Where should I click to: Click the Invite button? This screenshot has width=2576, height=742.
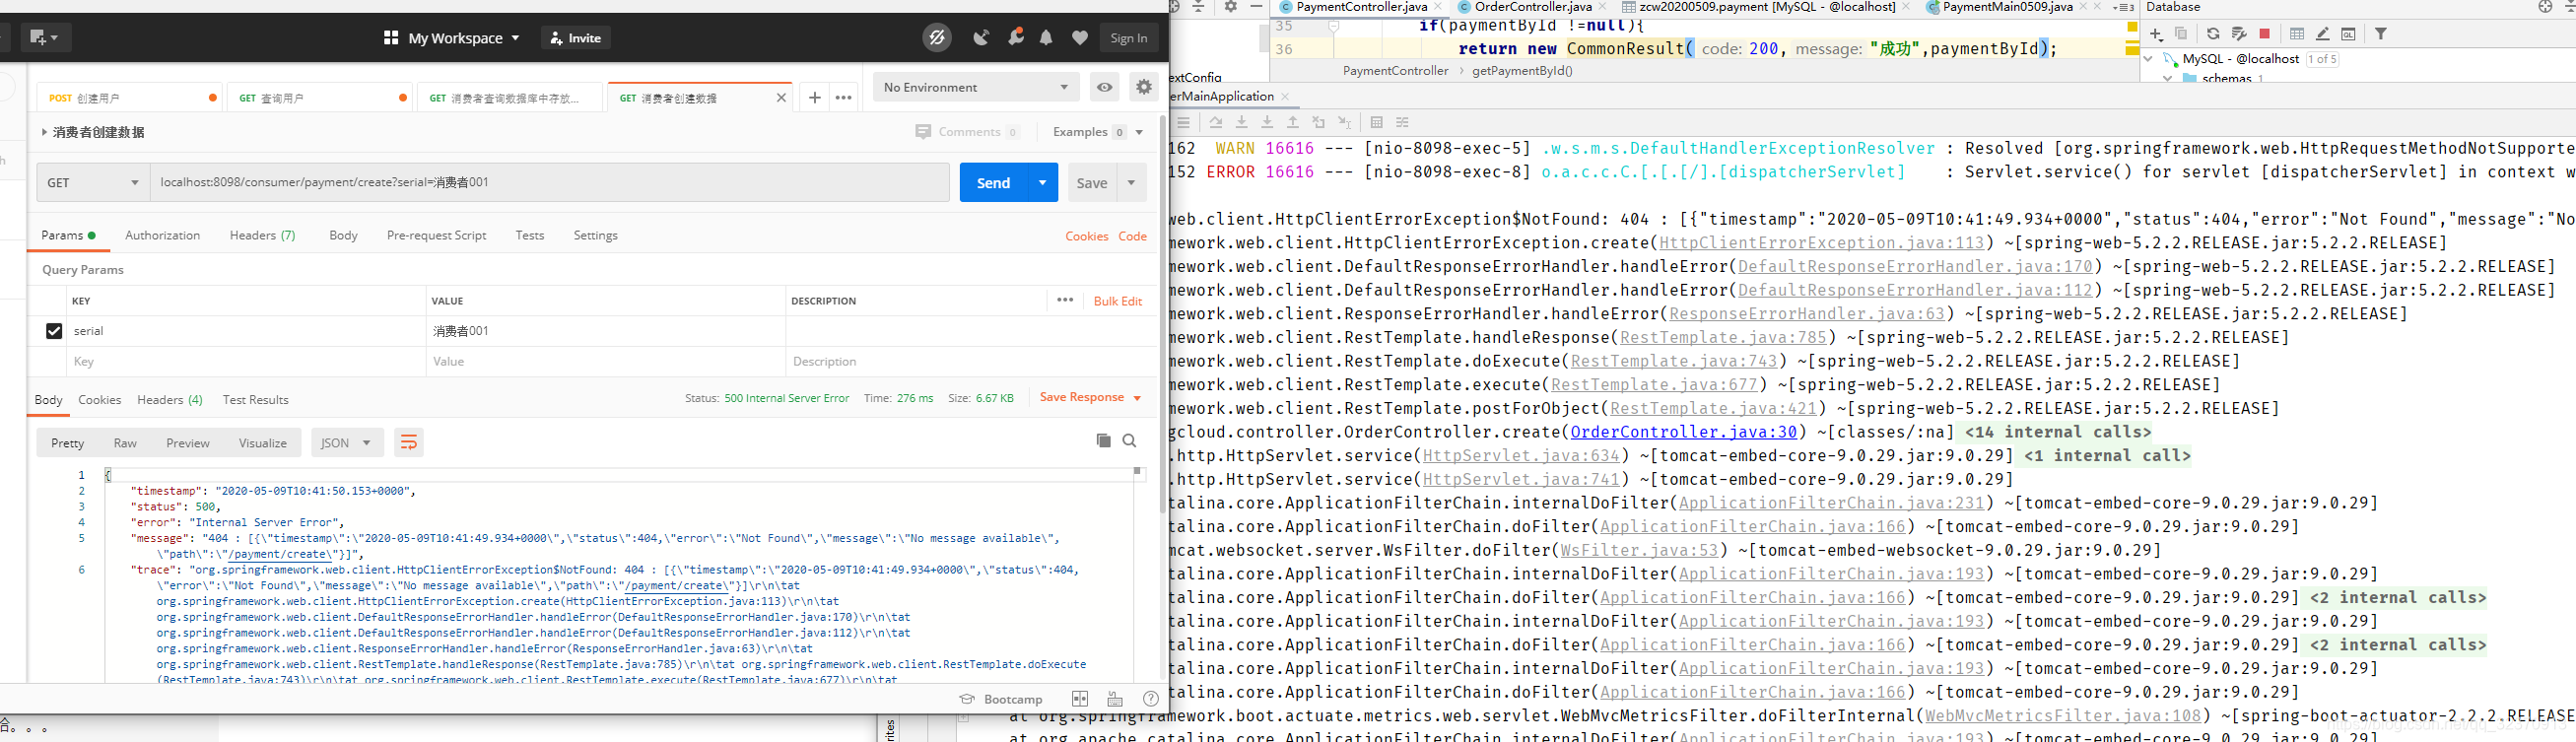pyautogui.click(x=576, y=38)
